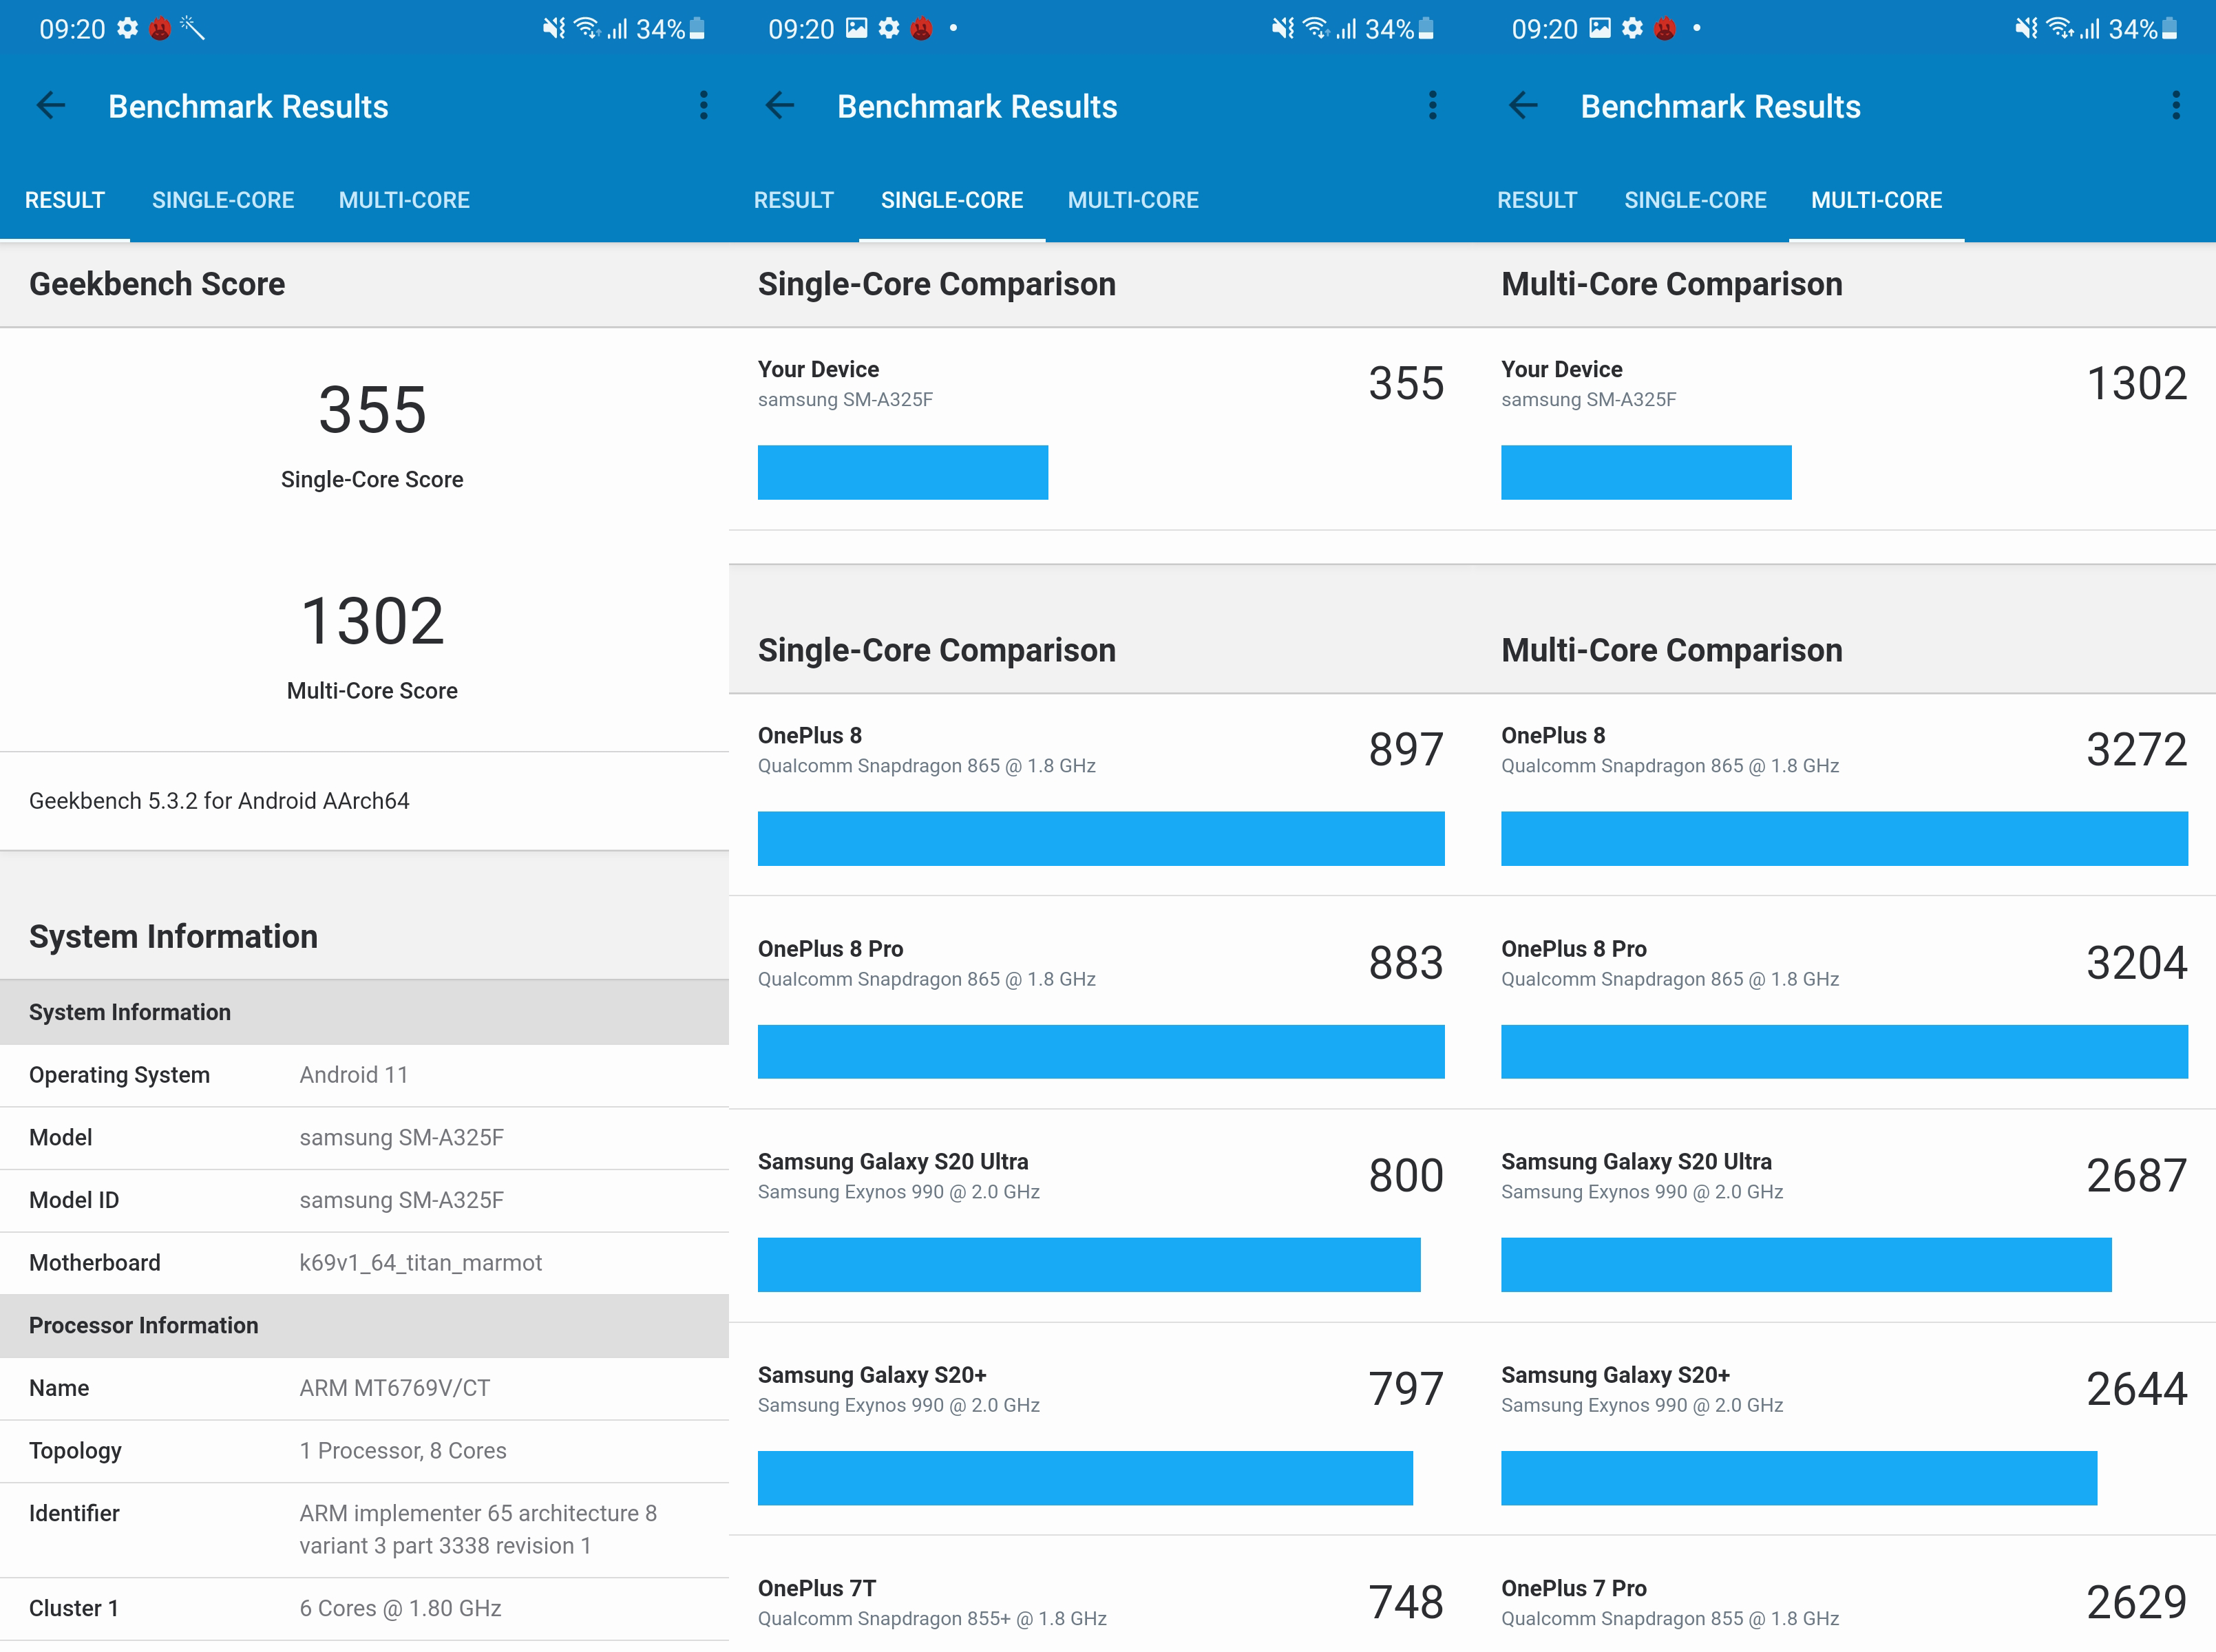
Task: Tap OnePlus 8 Pro multi-core entry 3204
Action: 1844,1002
